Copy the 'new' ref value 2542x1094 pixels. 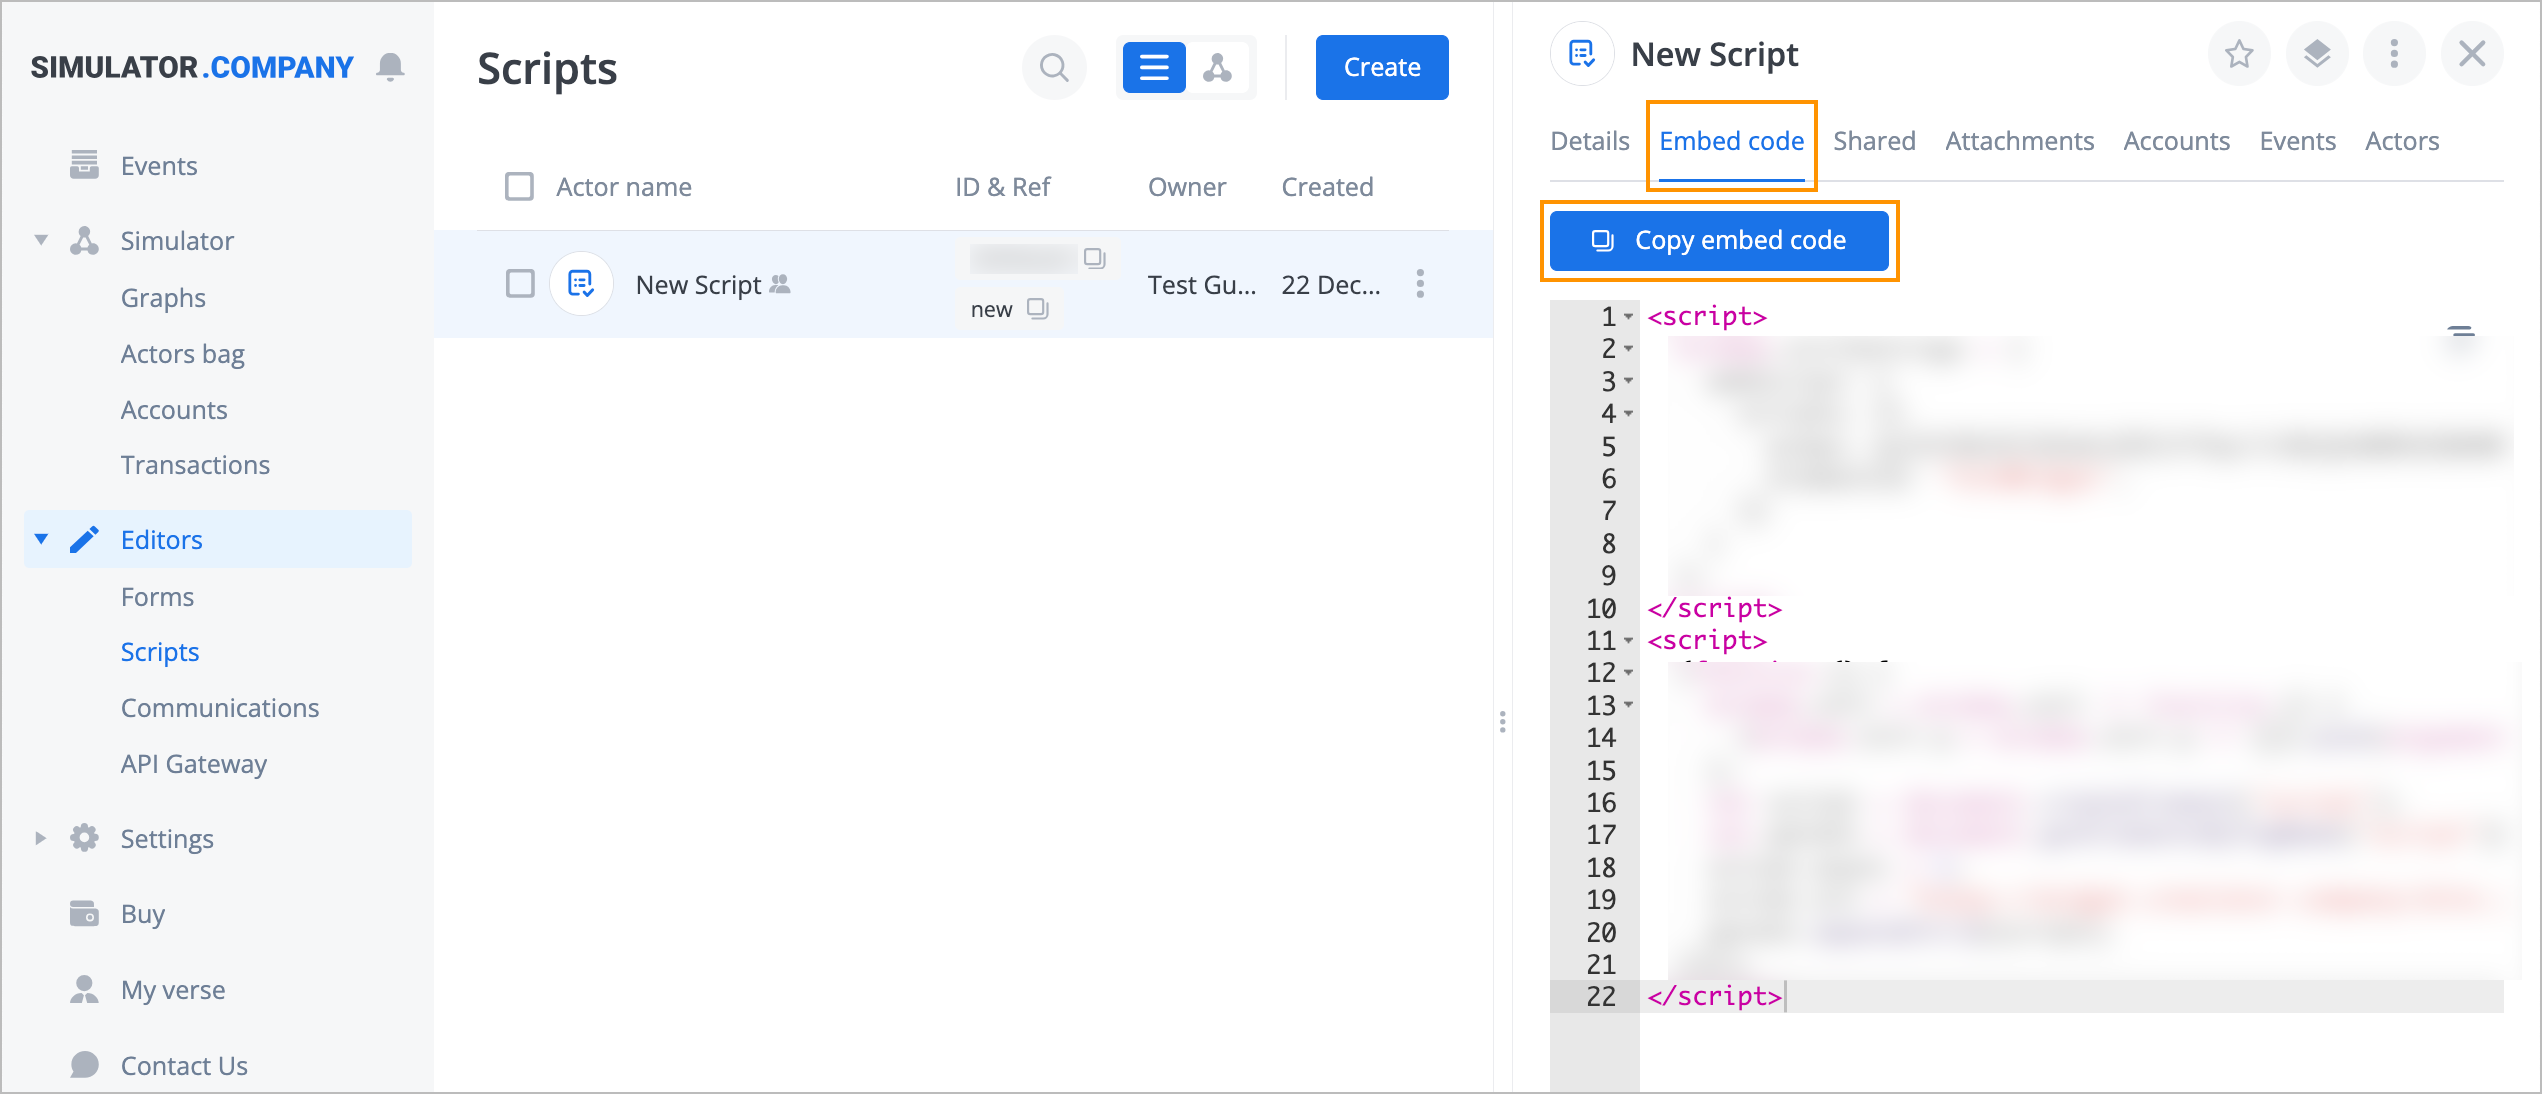coord(1038,308)
